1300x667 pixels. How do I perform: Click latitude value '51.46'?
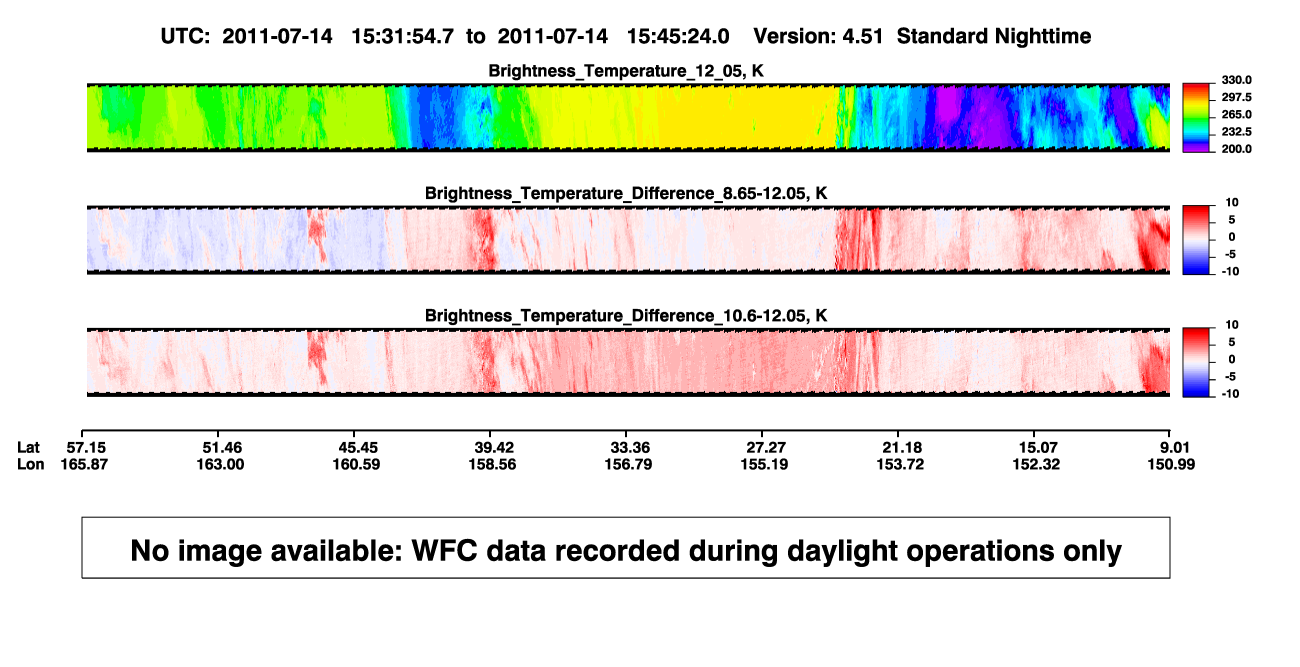[x=223, y=447]
